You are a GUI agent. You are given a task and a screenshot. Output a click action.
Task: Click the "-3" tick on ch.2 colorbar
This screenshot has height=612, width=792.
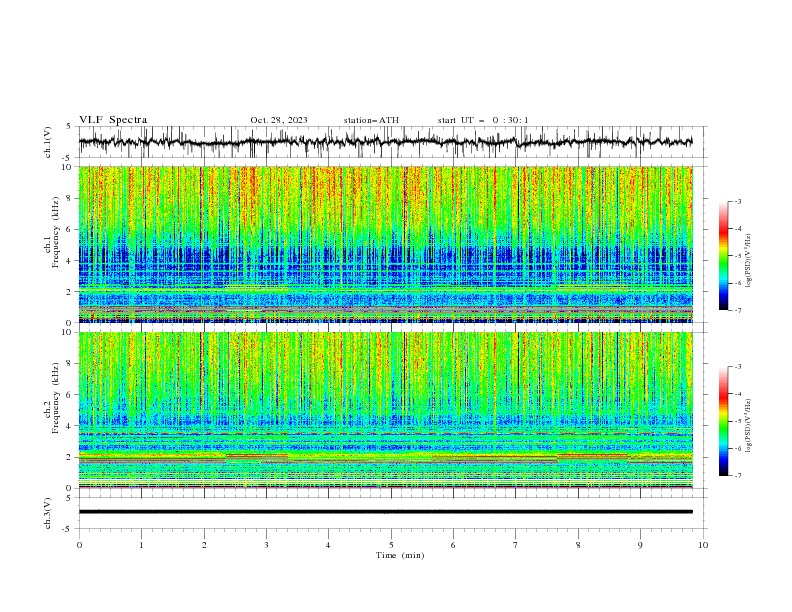[x=738, y=367]
